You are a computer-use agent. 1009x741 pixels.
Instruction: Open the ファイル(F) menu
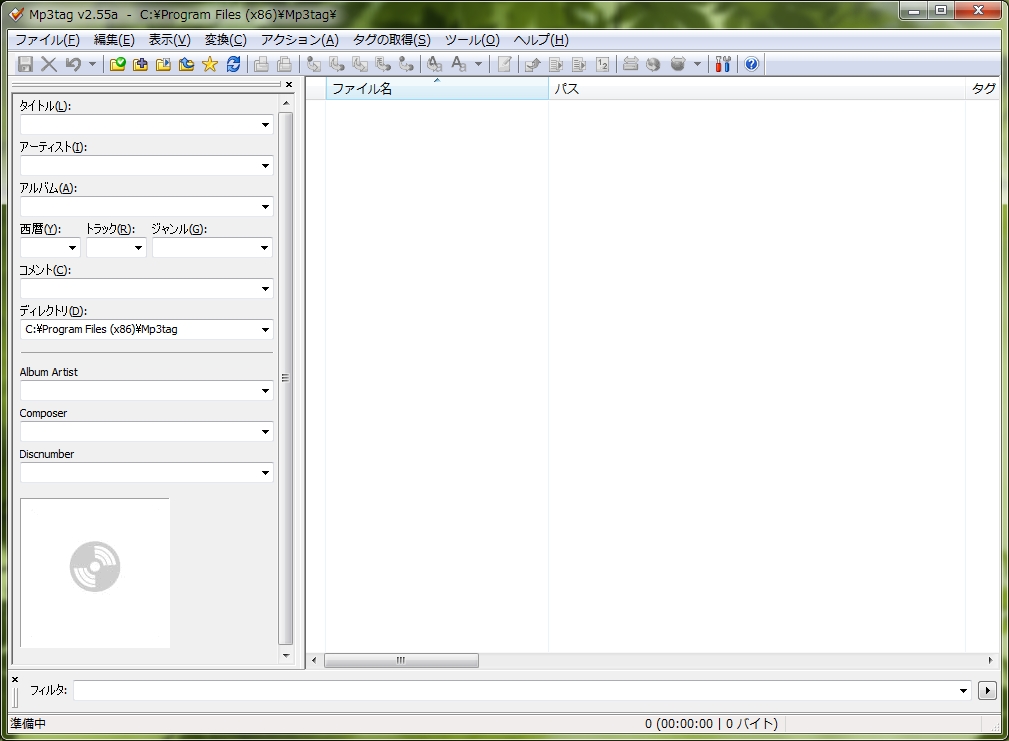click(48, 40)
